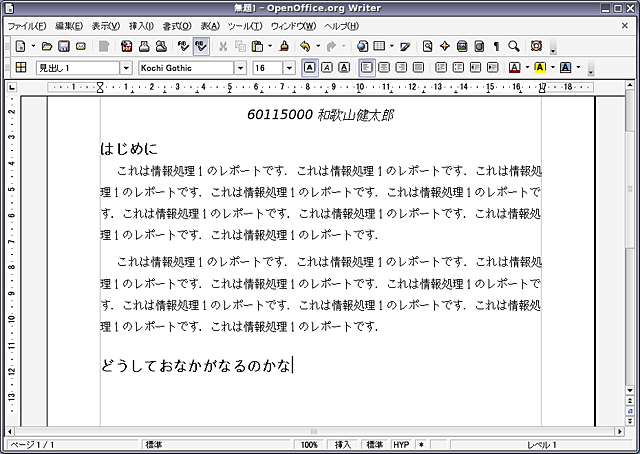
Task: Click the previous page double-arrow button
Action: [630, 401]
